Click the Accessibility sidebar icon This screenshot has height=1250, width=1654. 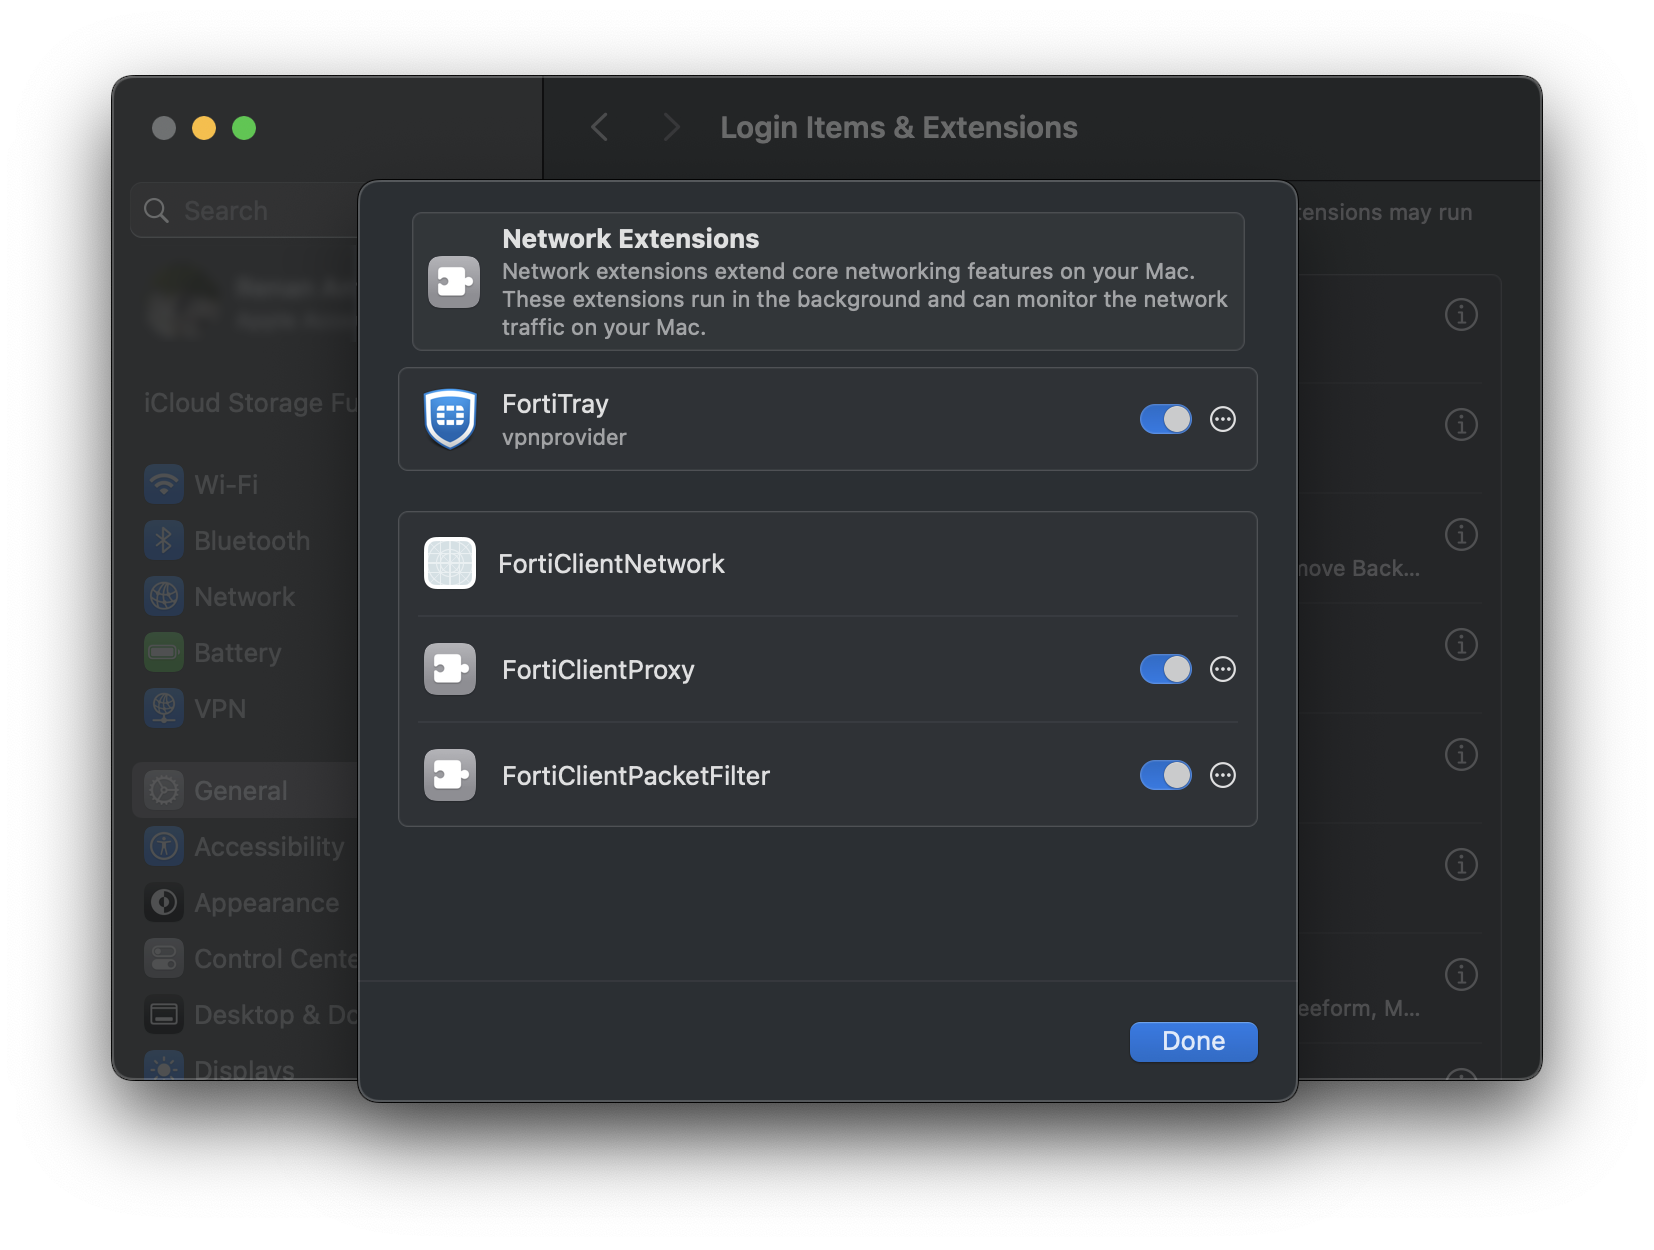[164, 847]
